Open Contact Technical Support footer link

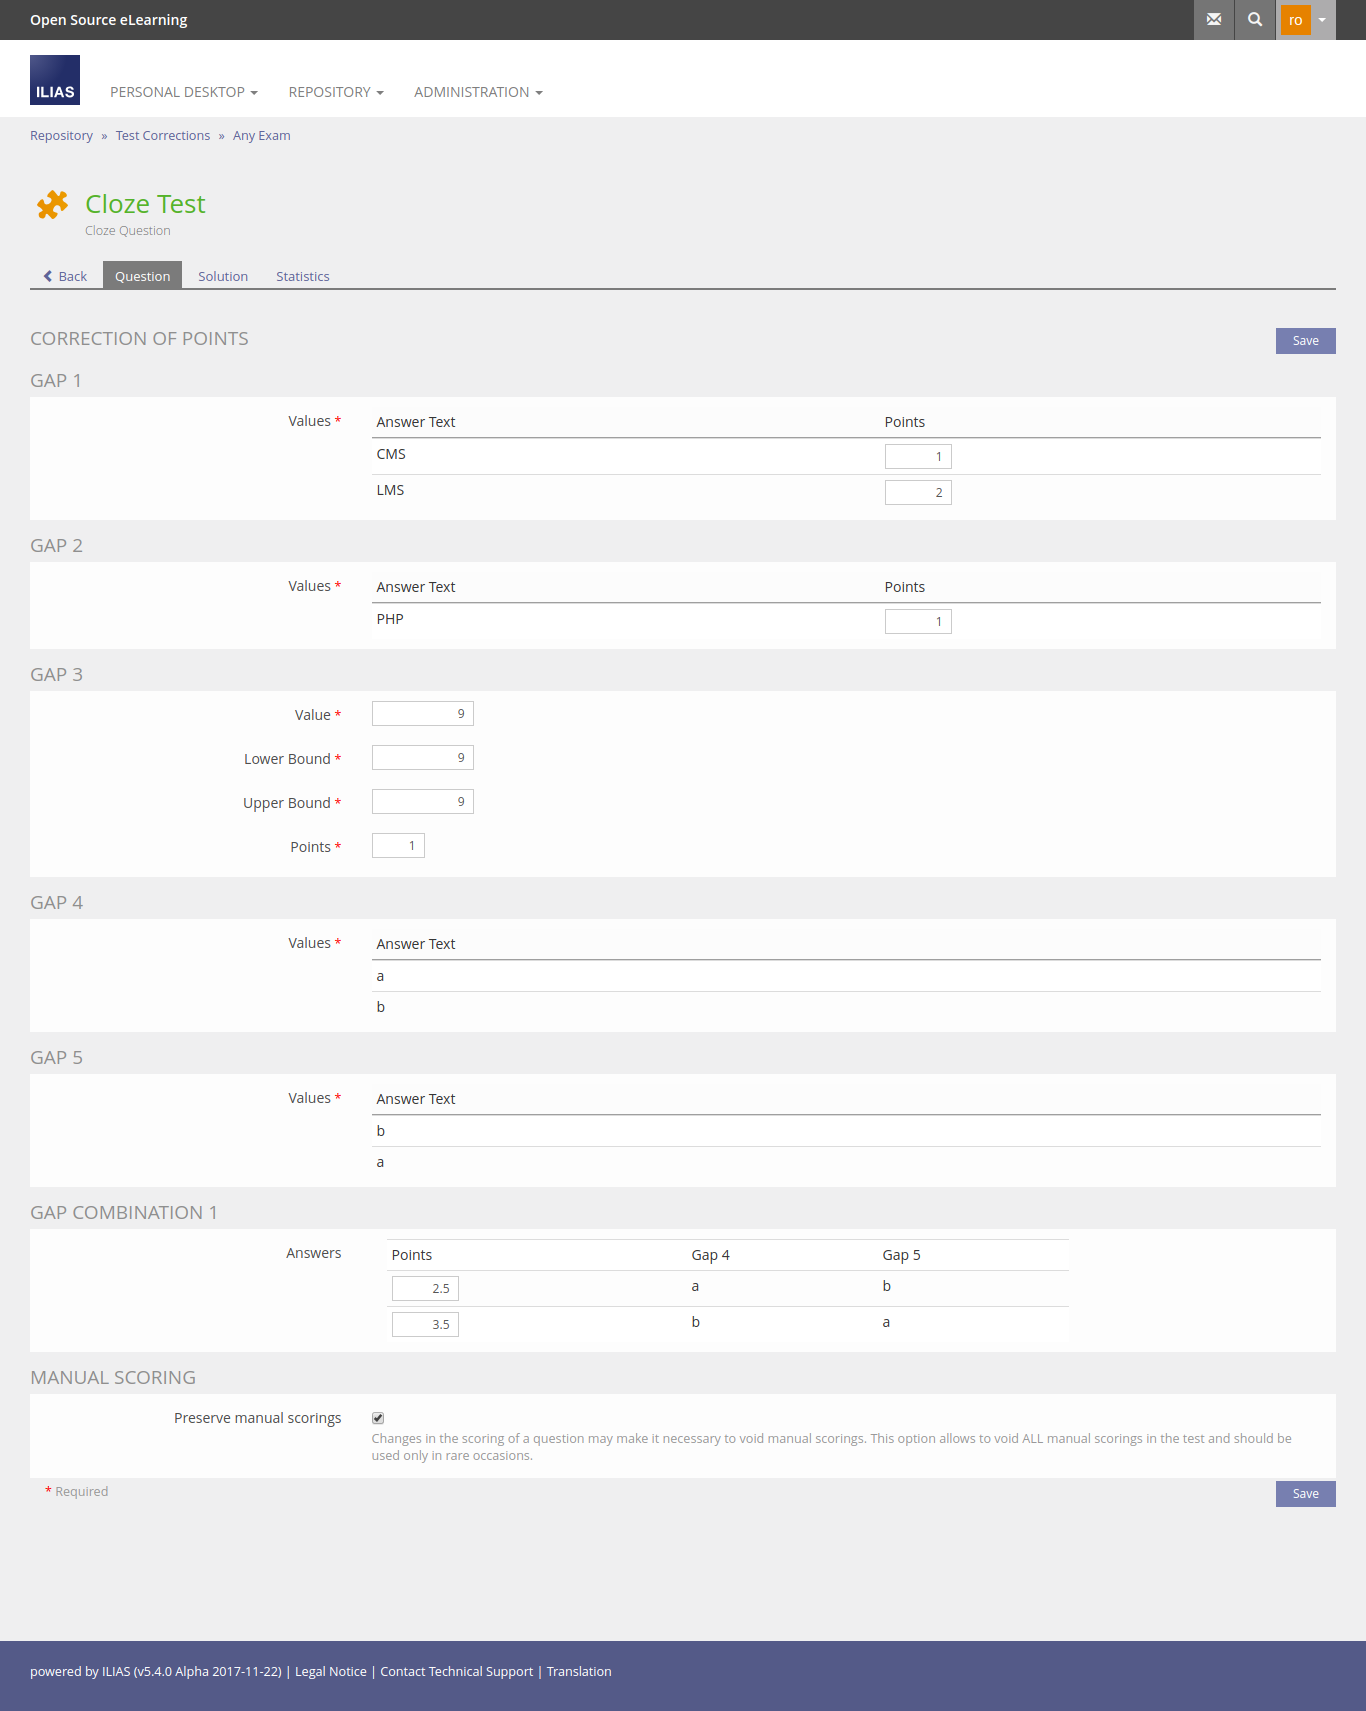pos(456,1672)
